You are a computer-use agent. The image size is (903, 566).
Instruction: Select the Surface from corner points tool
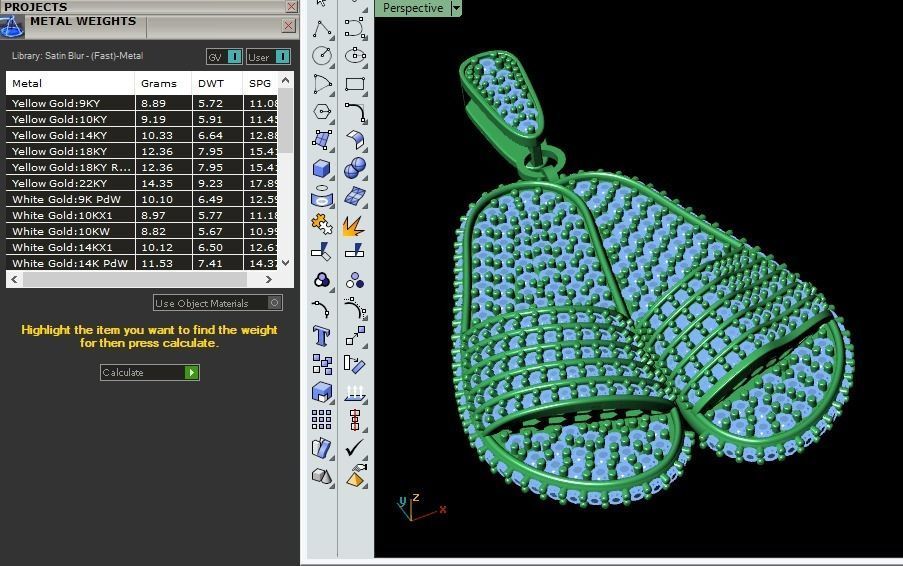[322, 139]
